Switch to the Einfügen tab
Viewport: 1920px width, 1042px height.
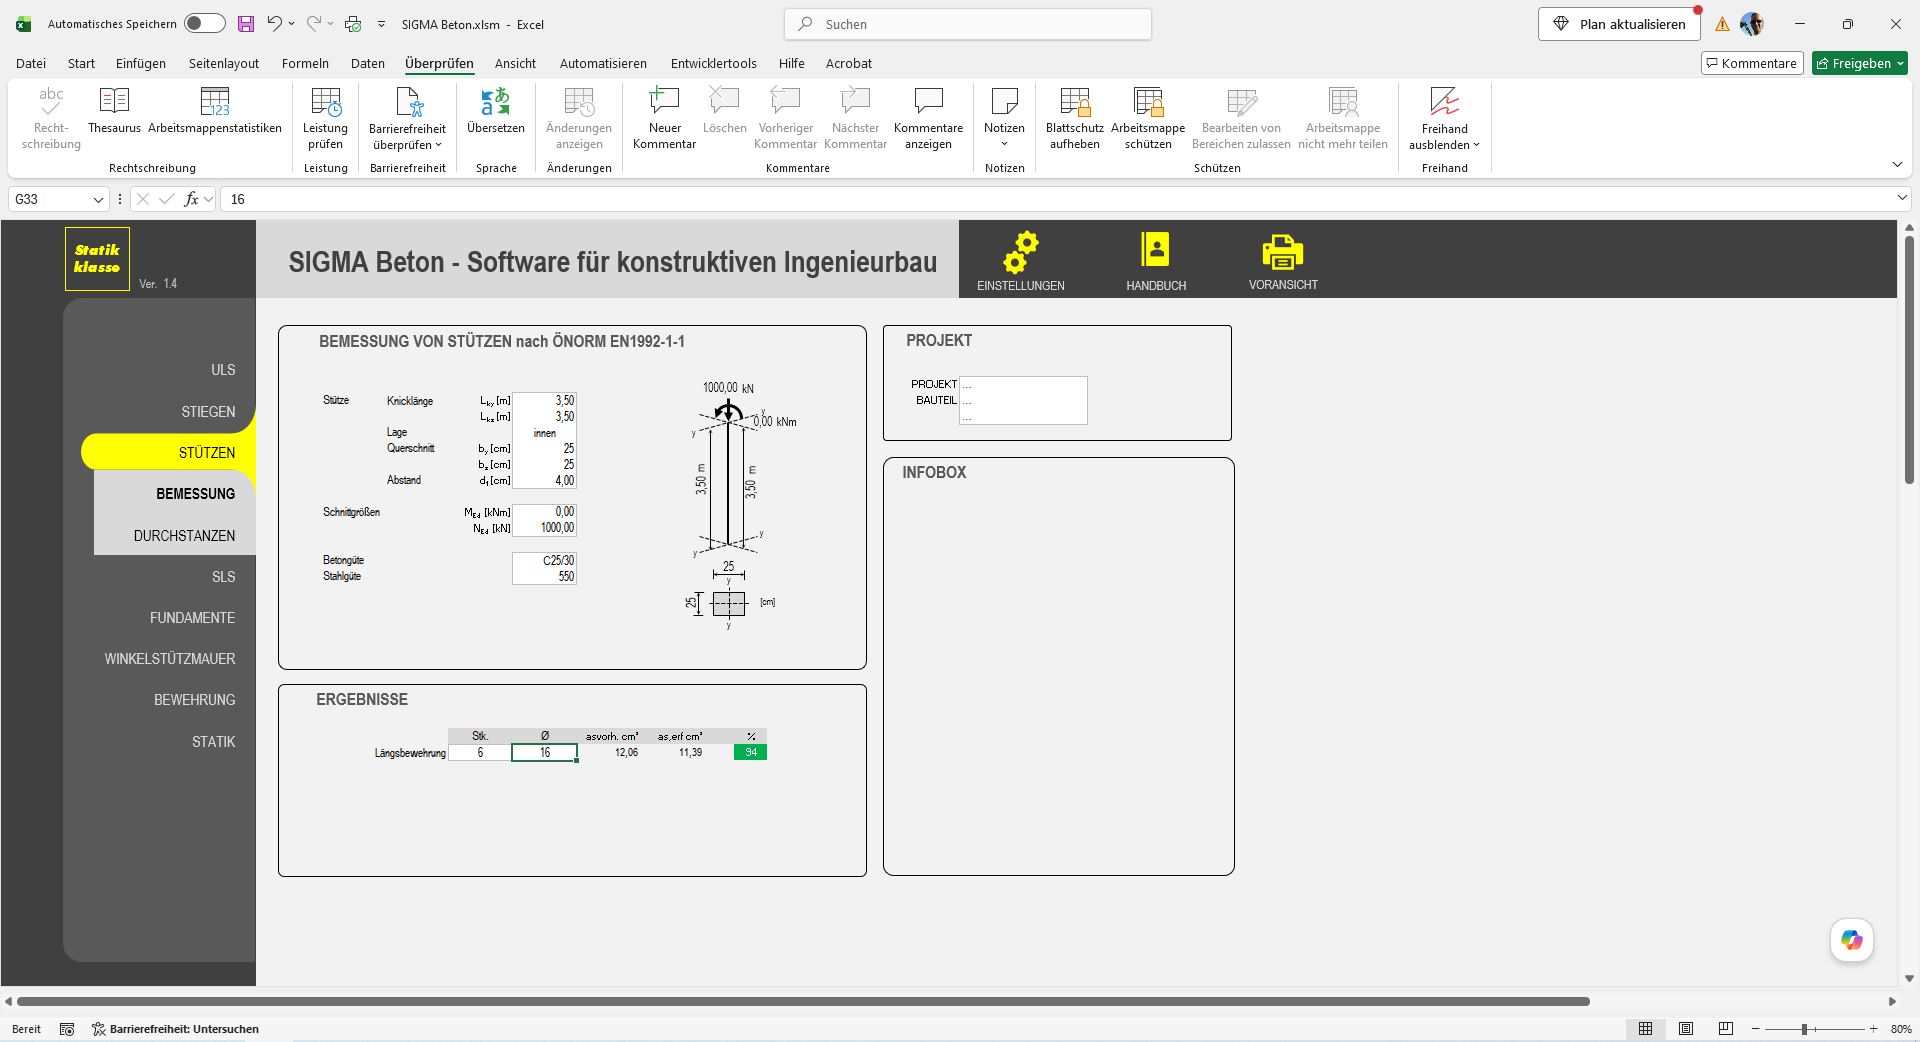pos(141,63)
